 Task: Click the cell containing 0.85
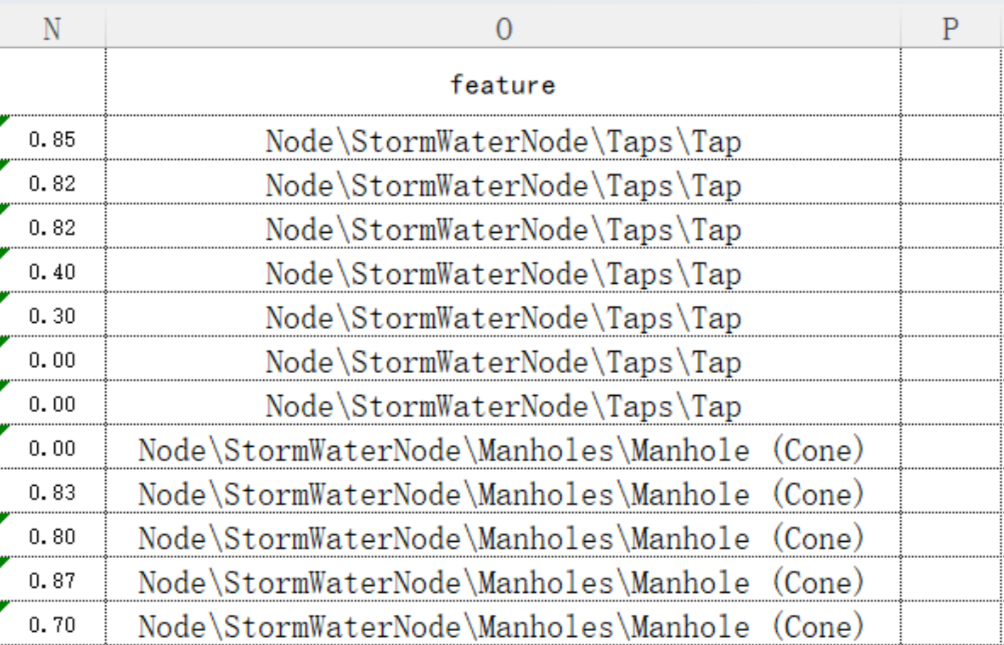pyautogui.click(x=52, y=141)
